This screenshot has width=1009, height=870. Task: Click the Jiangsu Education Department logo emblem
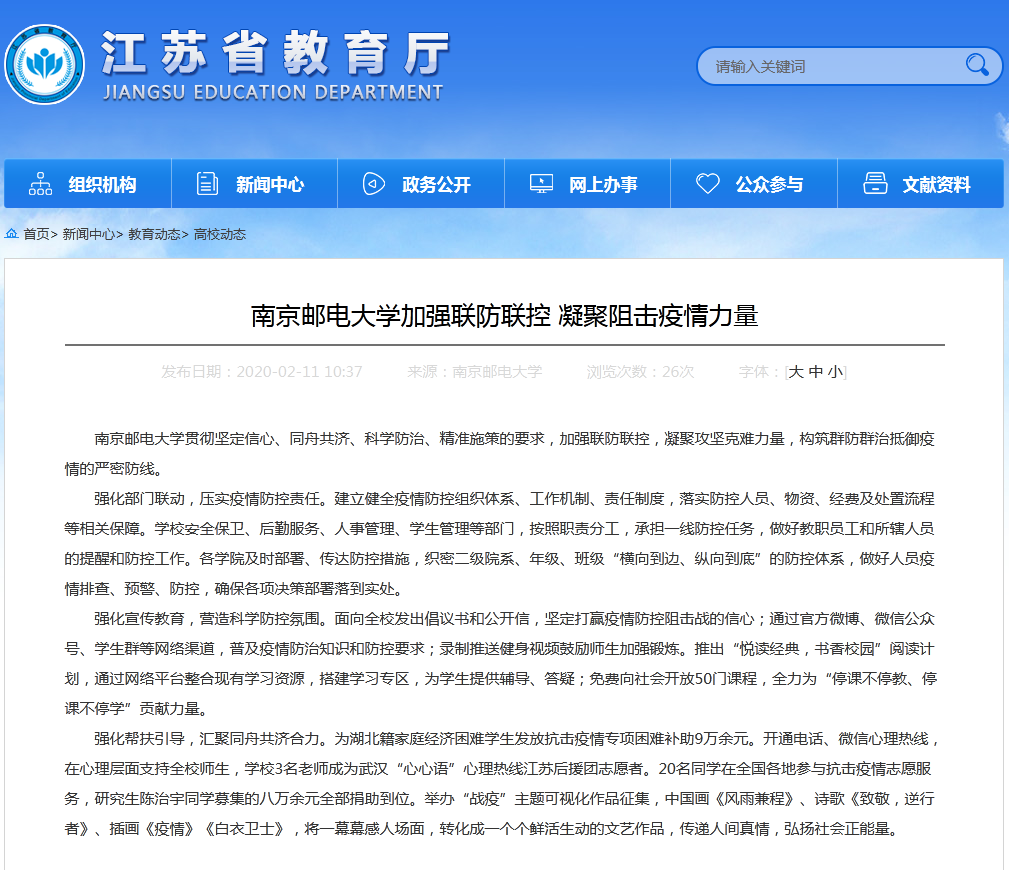[x=44, y=64]
